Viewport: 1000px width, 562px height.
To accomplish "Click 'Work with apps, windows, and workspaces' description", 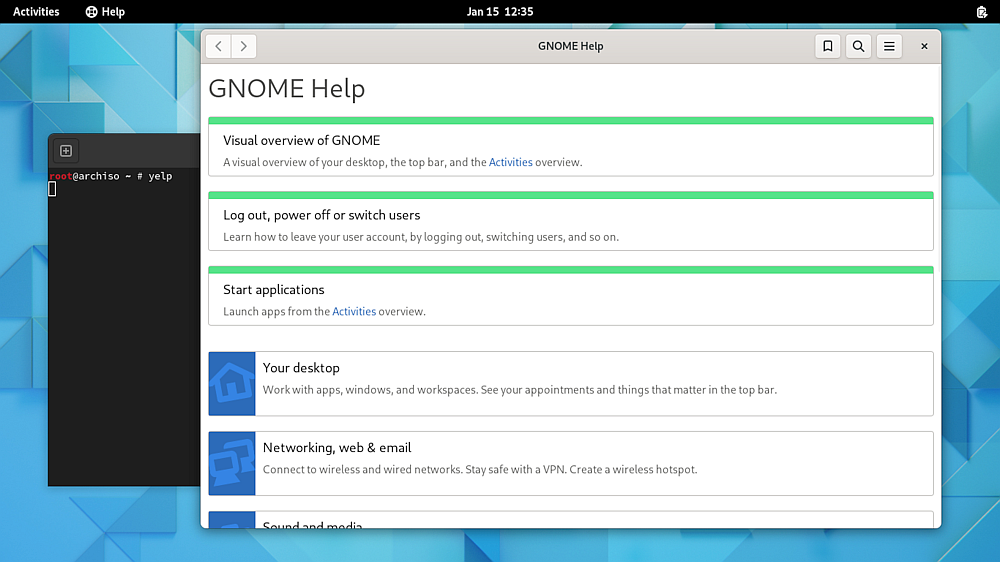I will 520,390.
